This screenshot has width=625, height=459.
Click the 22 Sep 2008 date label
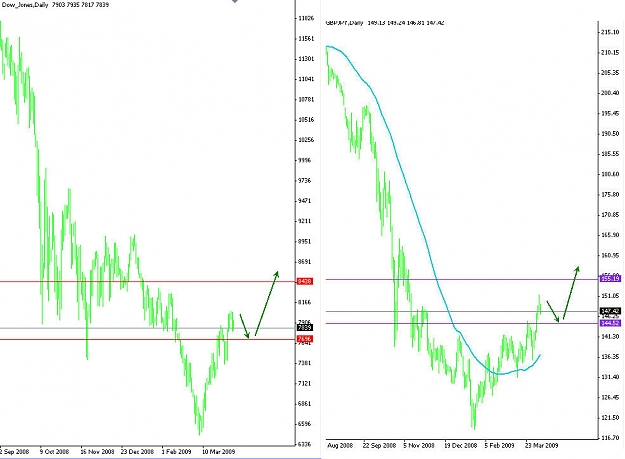(x=379, y=445)
